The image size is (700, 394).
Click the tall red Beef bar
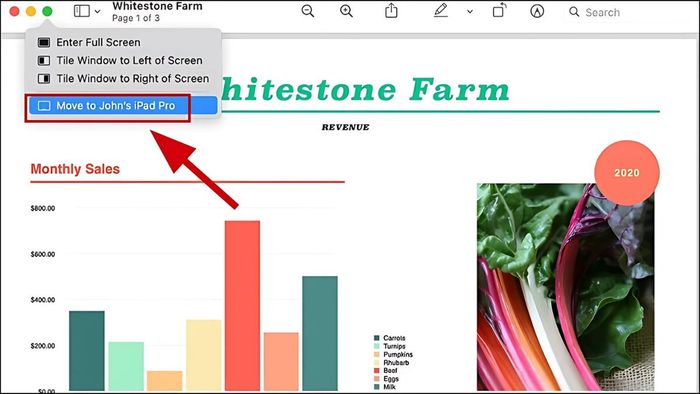point(242,306)
